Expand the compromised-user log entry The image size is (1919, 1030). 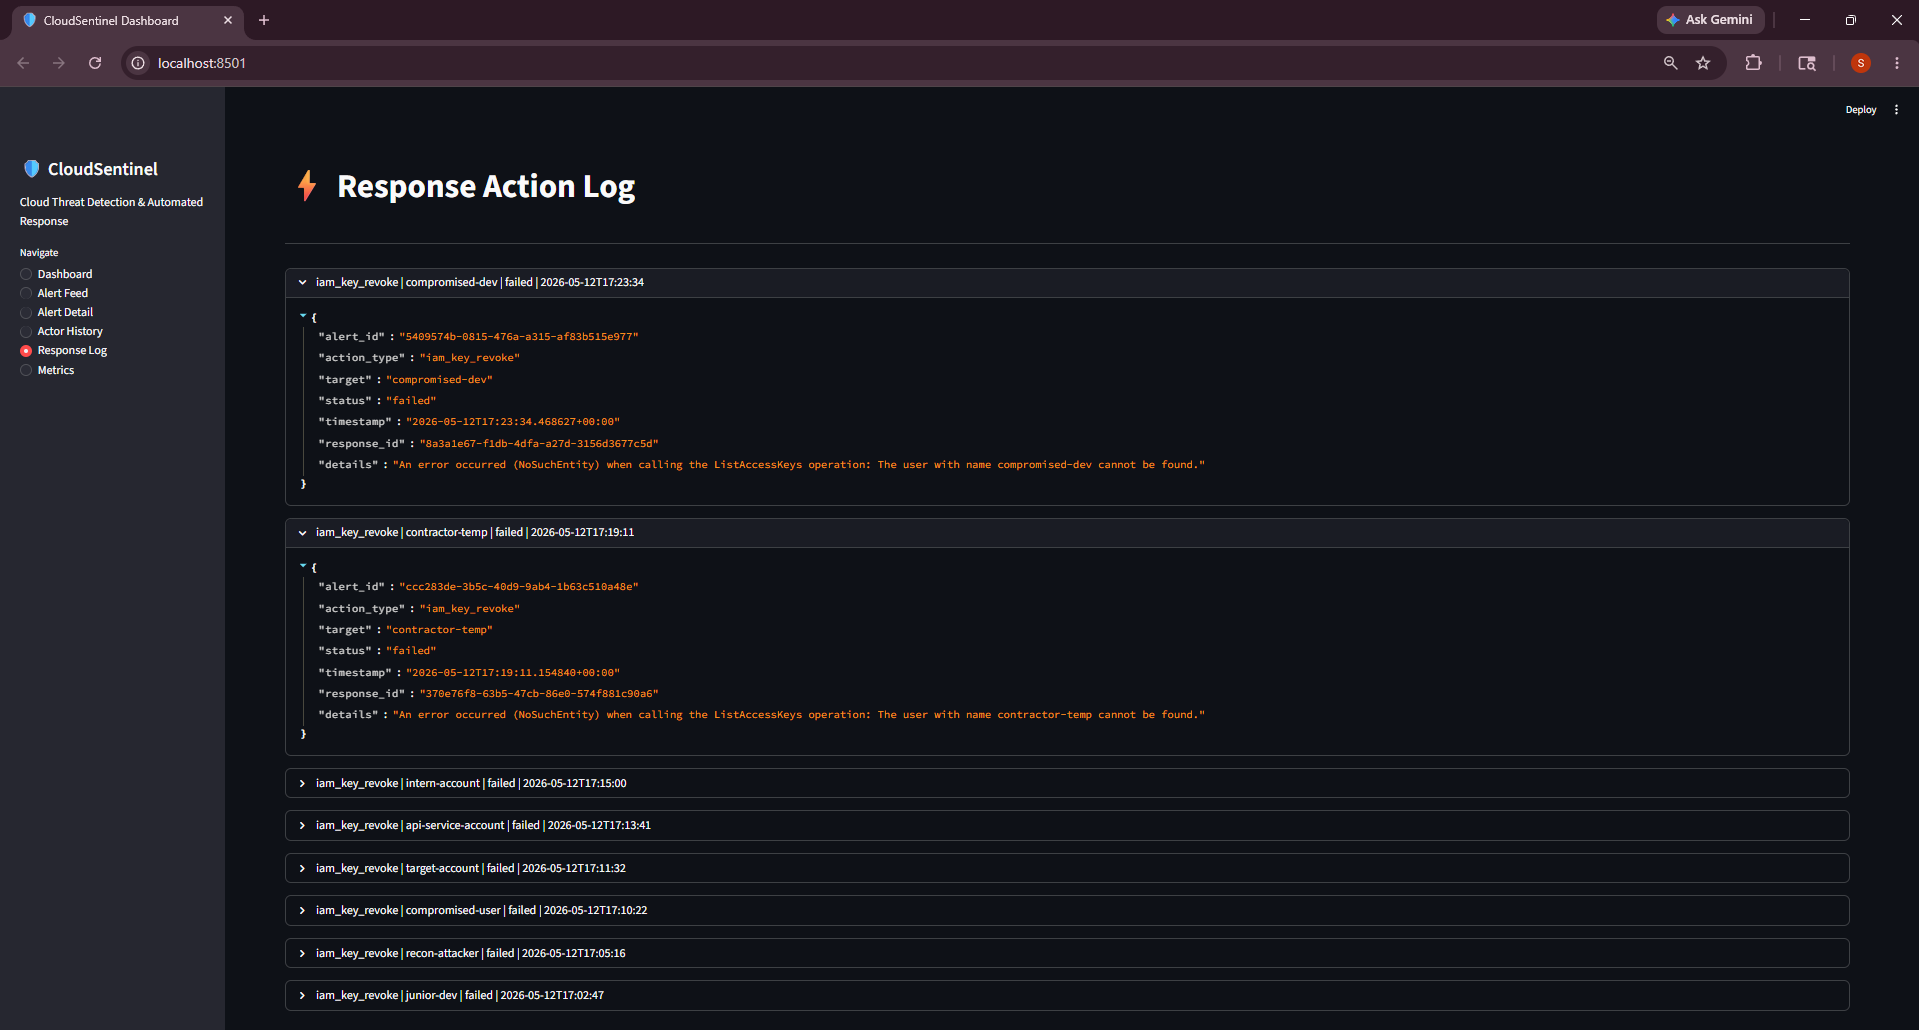pos(1067,911)
